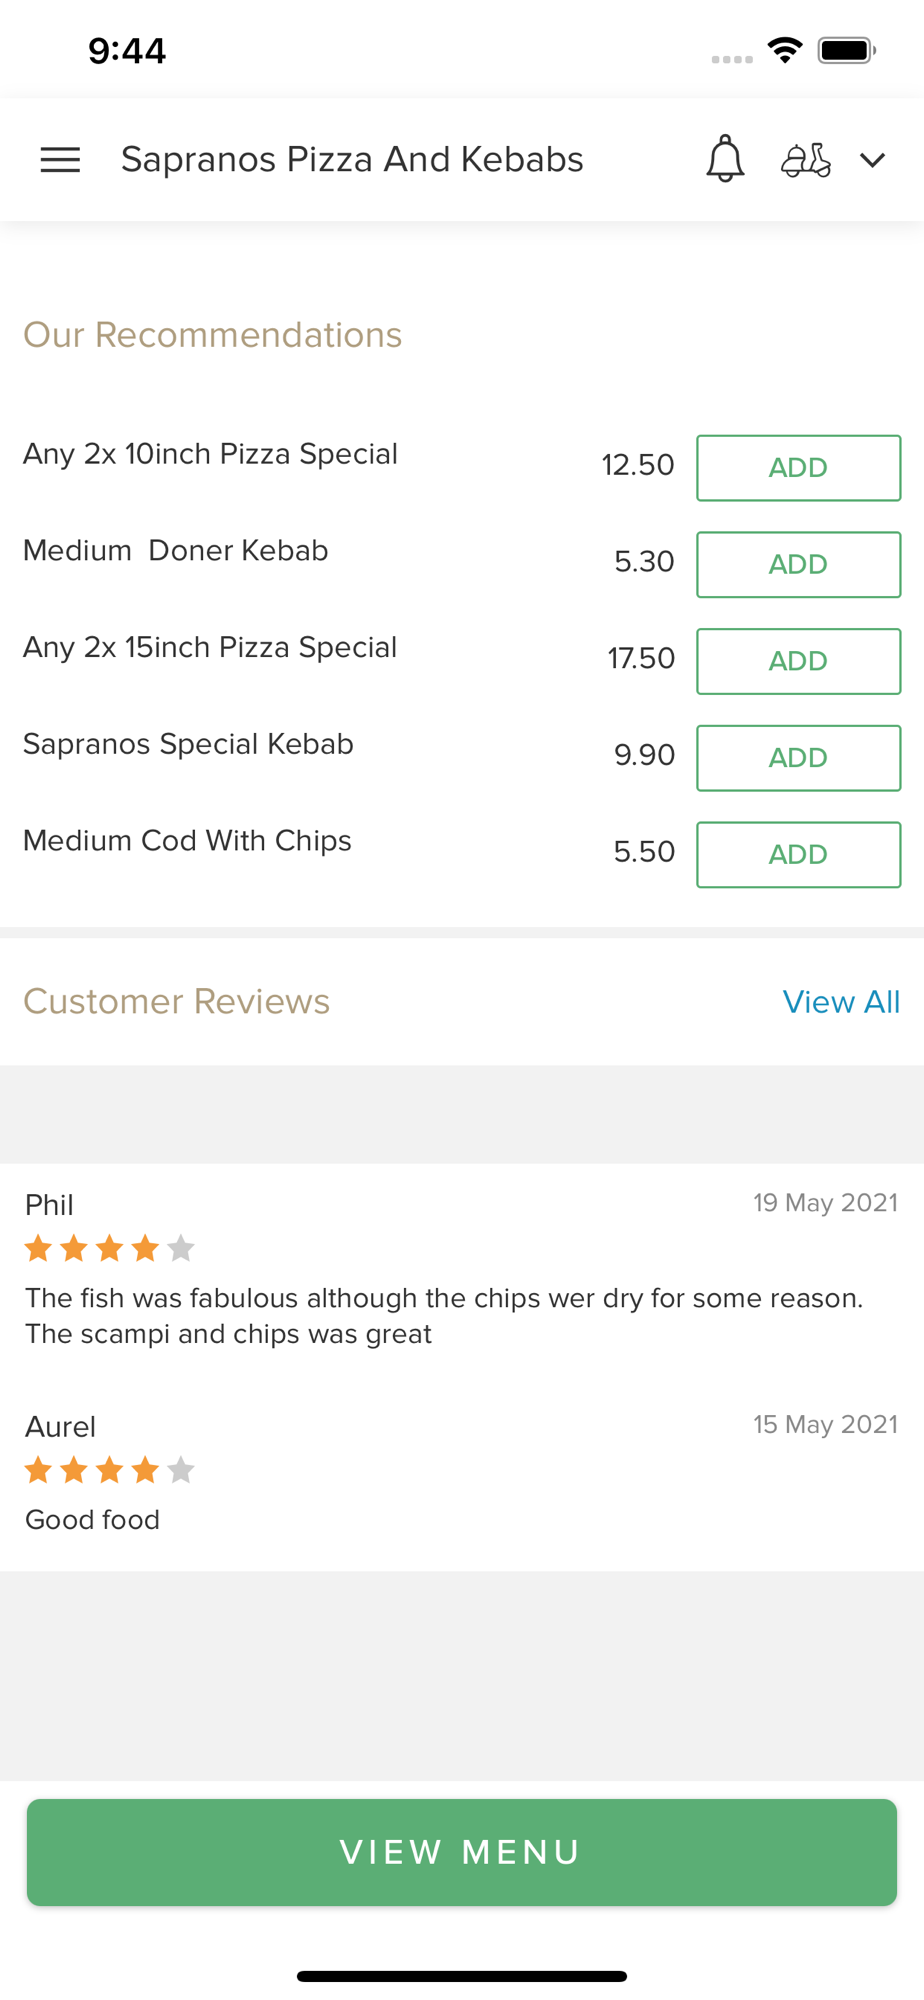Image resolution: width=924 pixels, height=2000 pixels.
Task: Open the View Menu button
Action: click(x=462, y=1852)
